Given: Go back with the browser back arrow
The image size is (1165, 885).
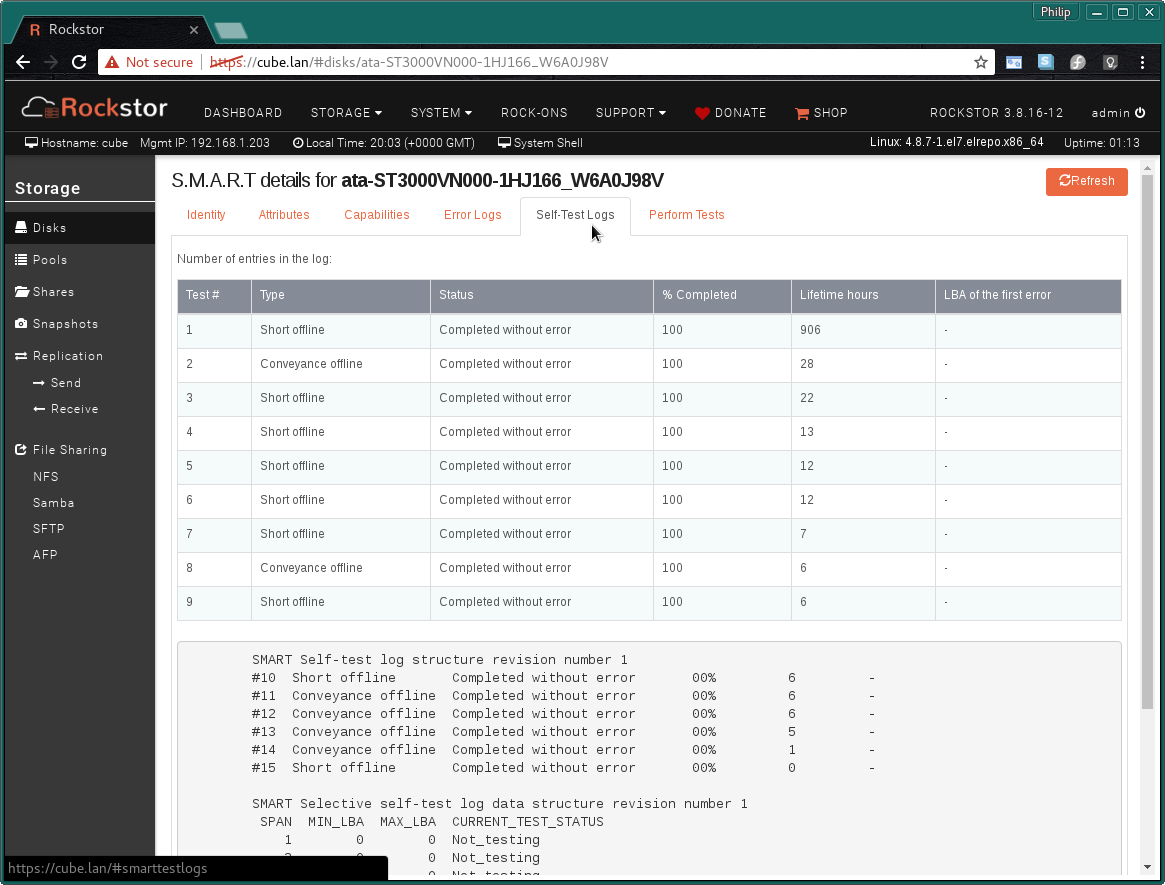Looking at the screenshot, I should (23, 62).
